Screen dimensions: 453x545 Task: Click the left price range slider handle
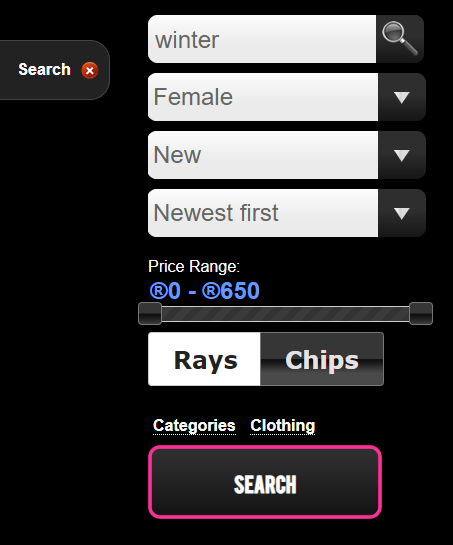coord(150,314)
